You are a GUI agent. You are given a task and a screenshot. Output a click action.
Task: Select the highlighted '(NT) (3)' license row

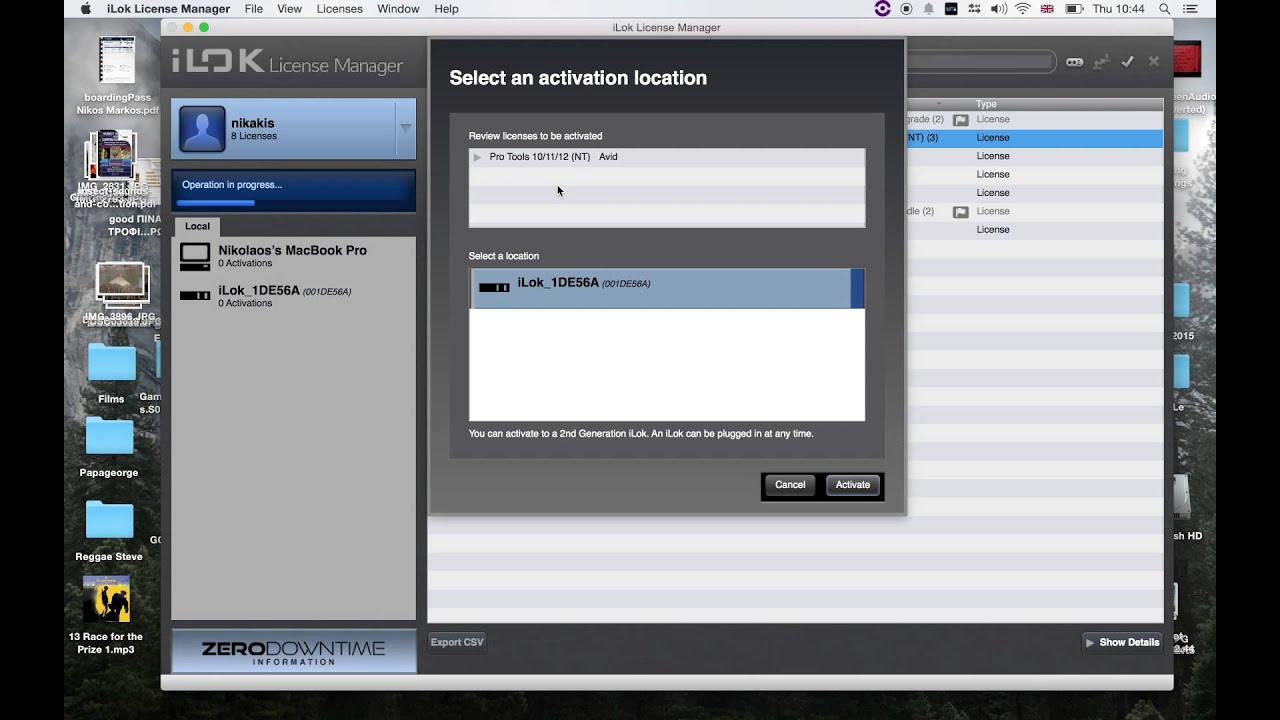1035,138
